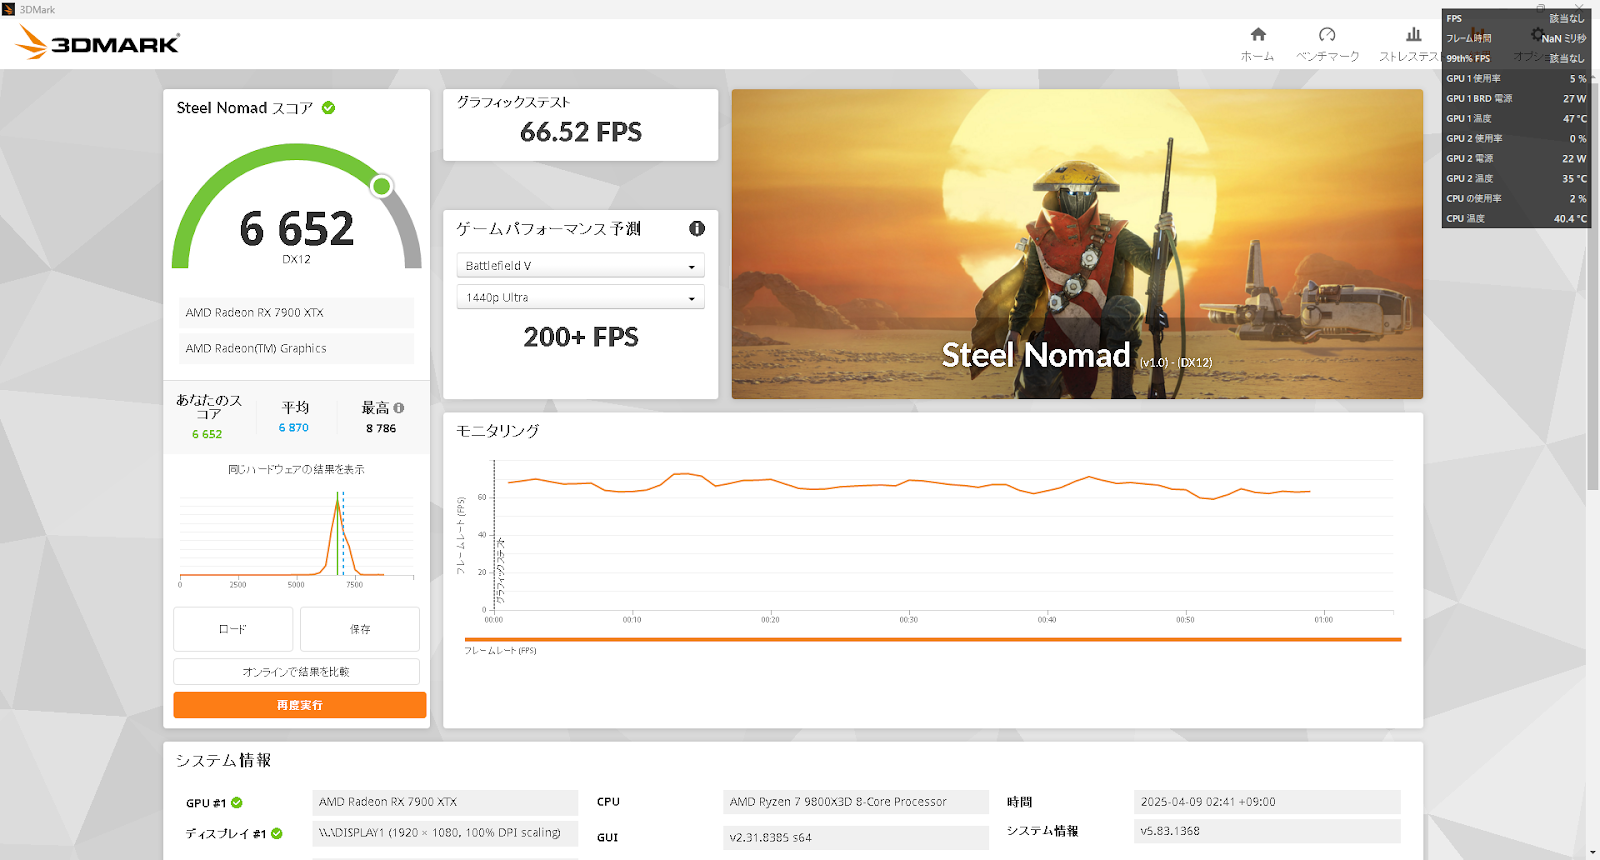Click the round knob on the score gauge
Viewport: 1600px width, 860px height.
coord(382,186)
